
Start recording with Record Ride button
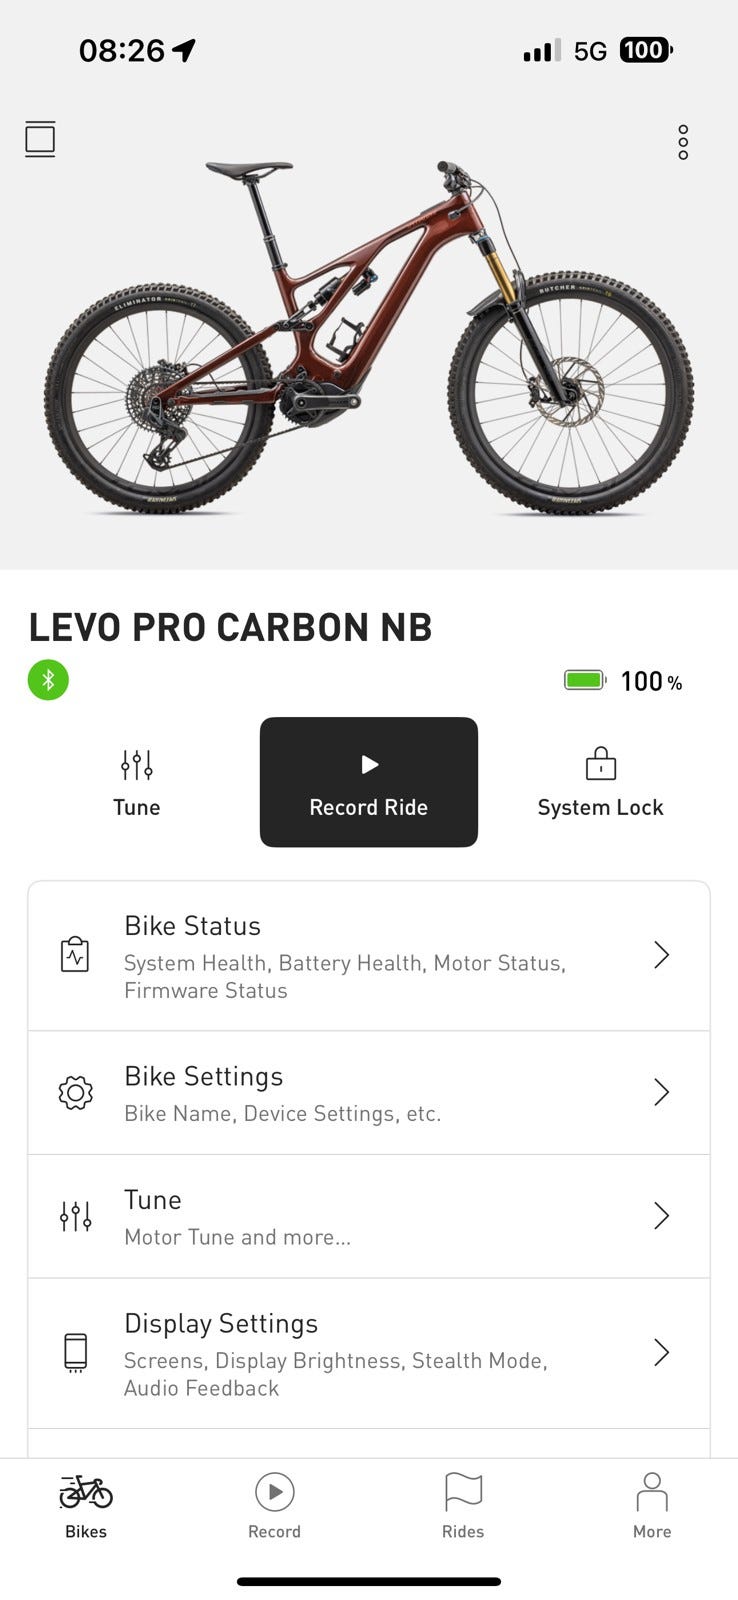pyautogui.click(x=369, y=782)
